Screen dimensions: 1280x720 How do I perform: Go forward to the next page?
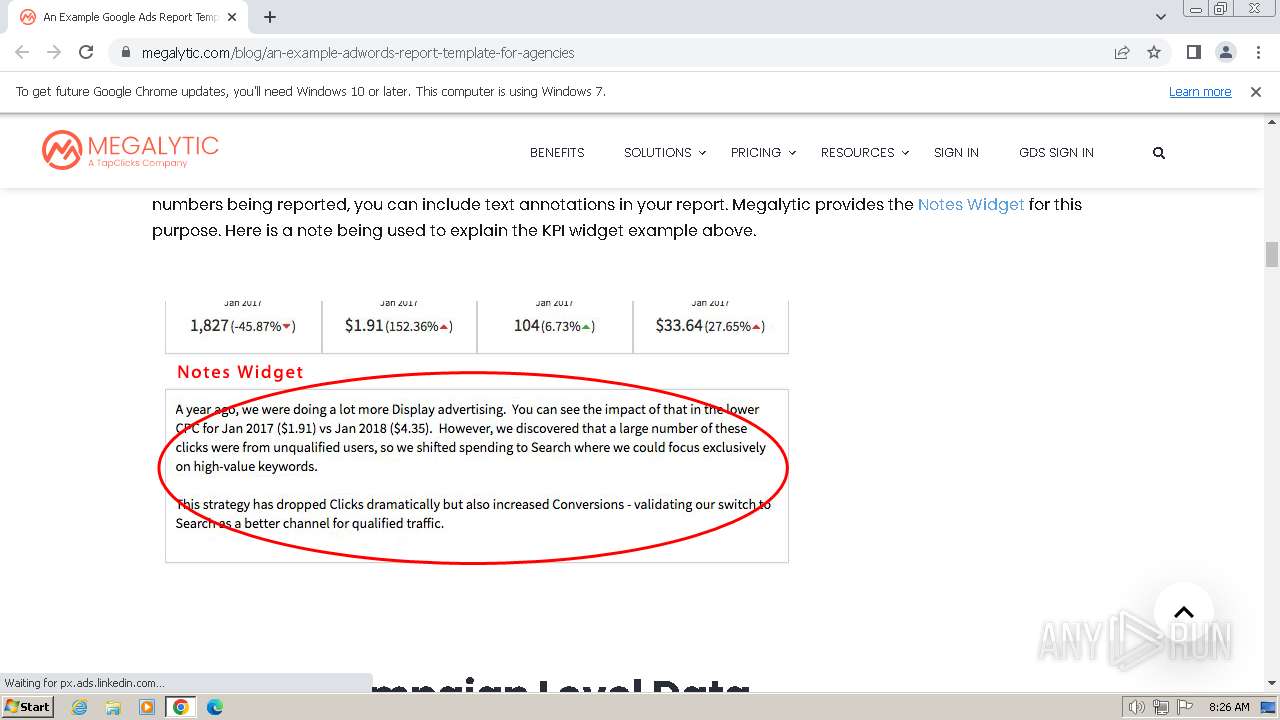(54, 52)
